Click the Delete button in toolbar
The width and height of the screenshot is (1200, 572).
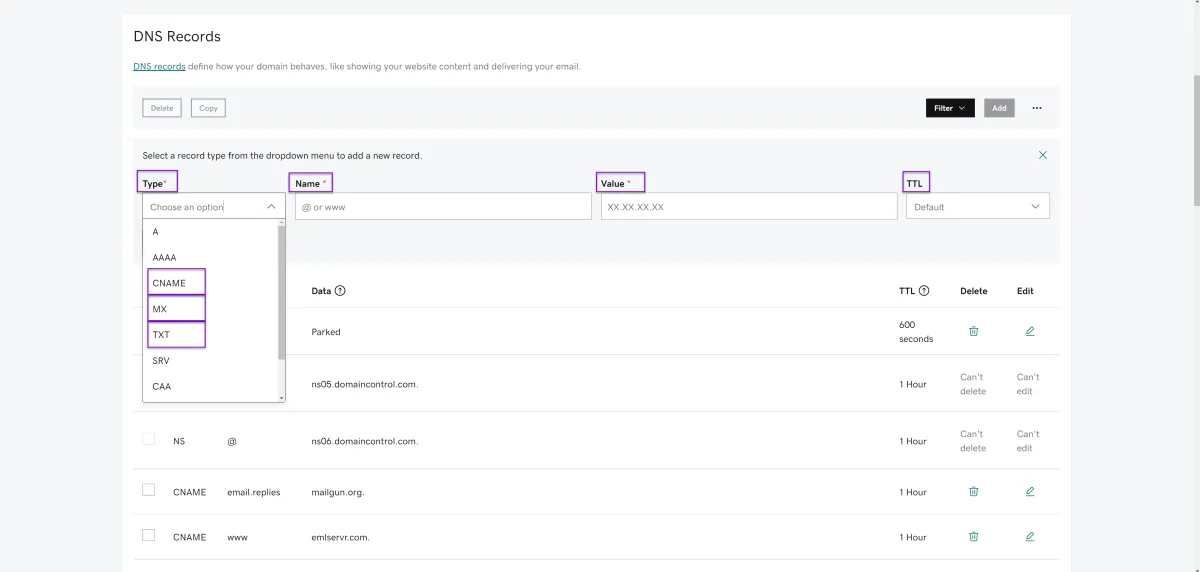pos(162,108)
